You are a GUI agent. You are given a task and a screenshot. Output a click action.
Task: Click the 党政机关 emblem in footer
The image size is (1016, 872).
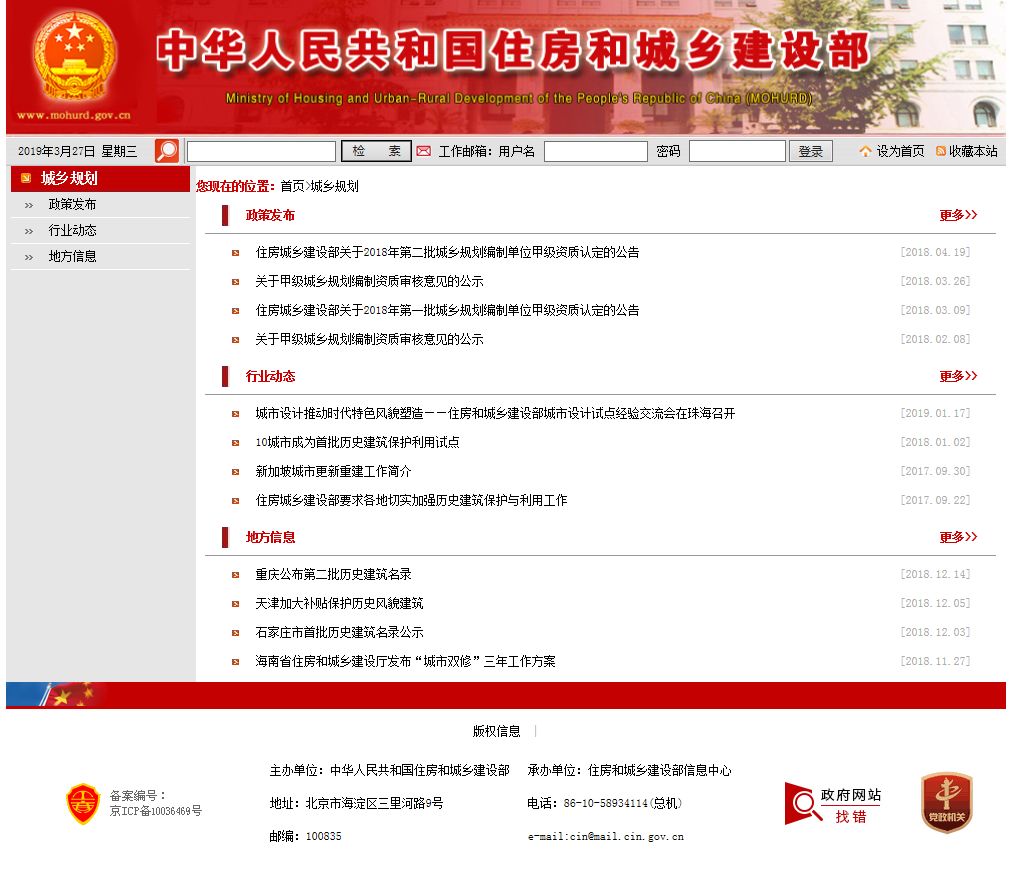[x=947, y=802]
